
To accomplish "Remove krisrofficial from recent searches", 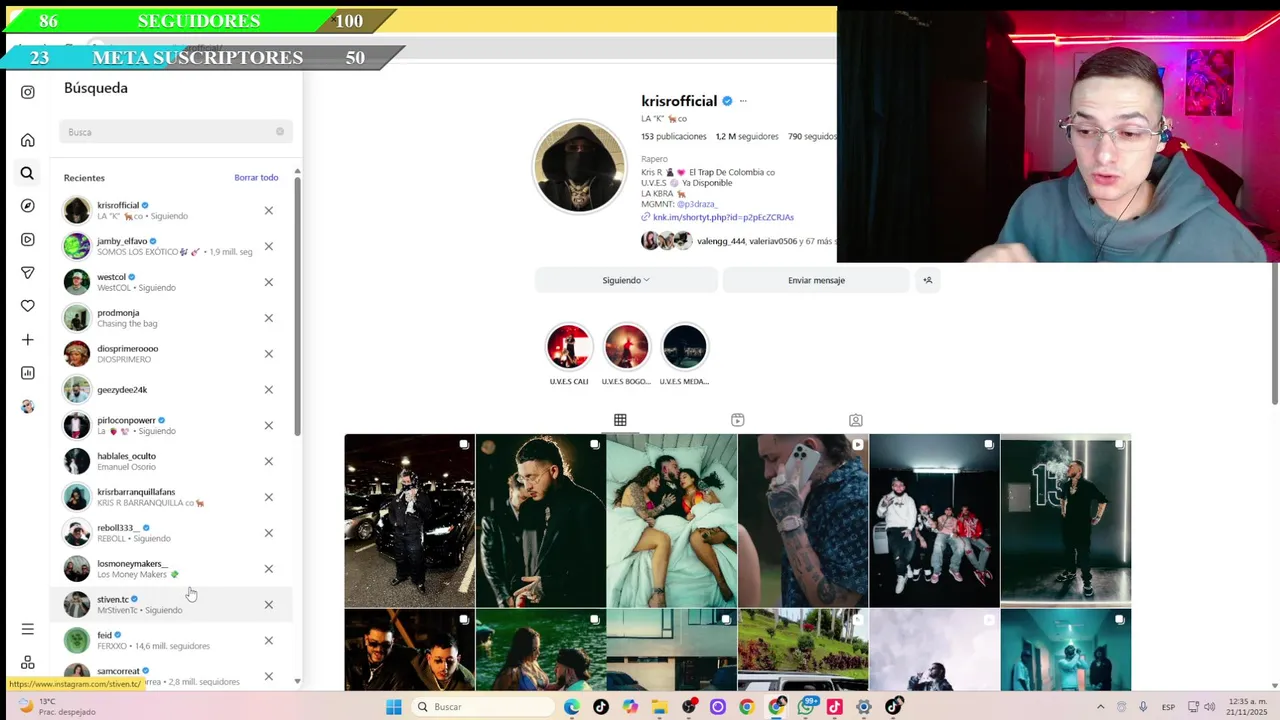I will tap(268, 210).
